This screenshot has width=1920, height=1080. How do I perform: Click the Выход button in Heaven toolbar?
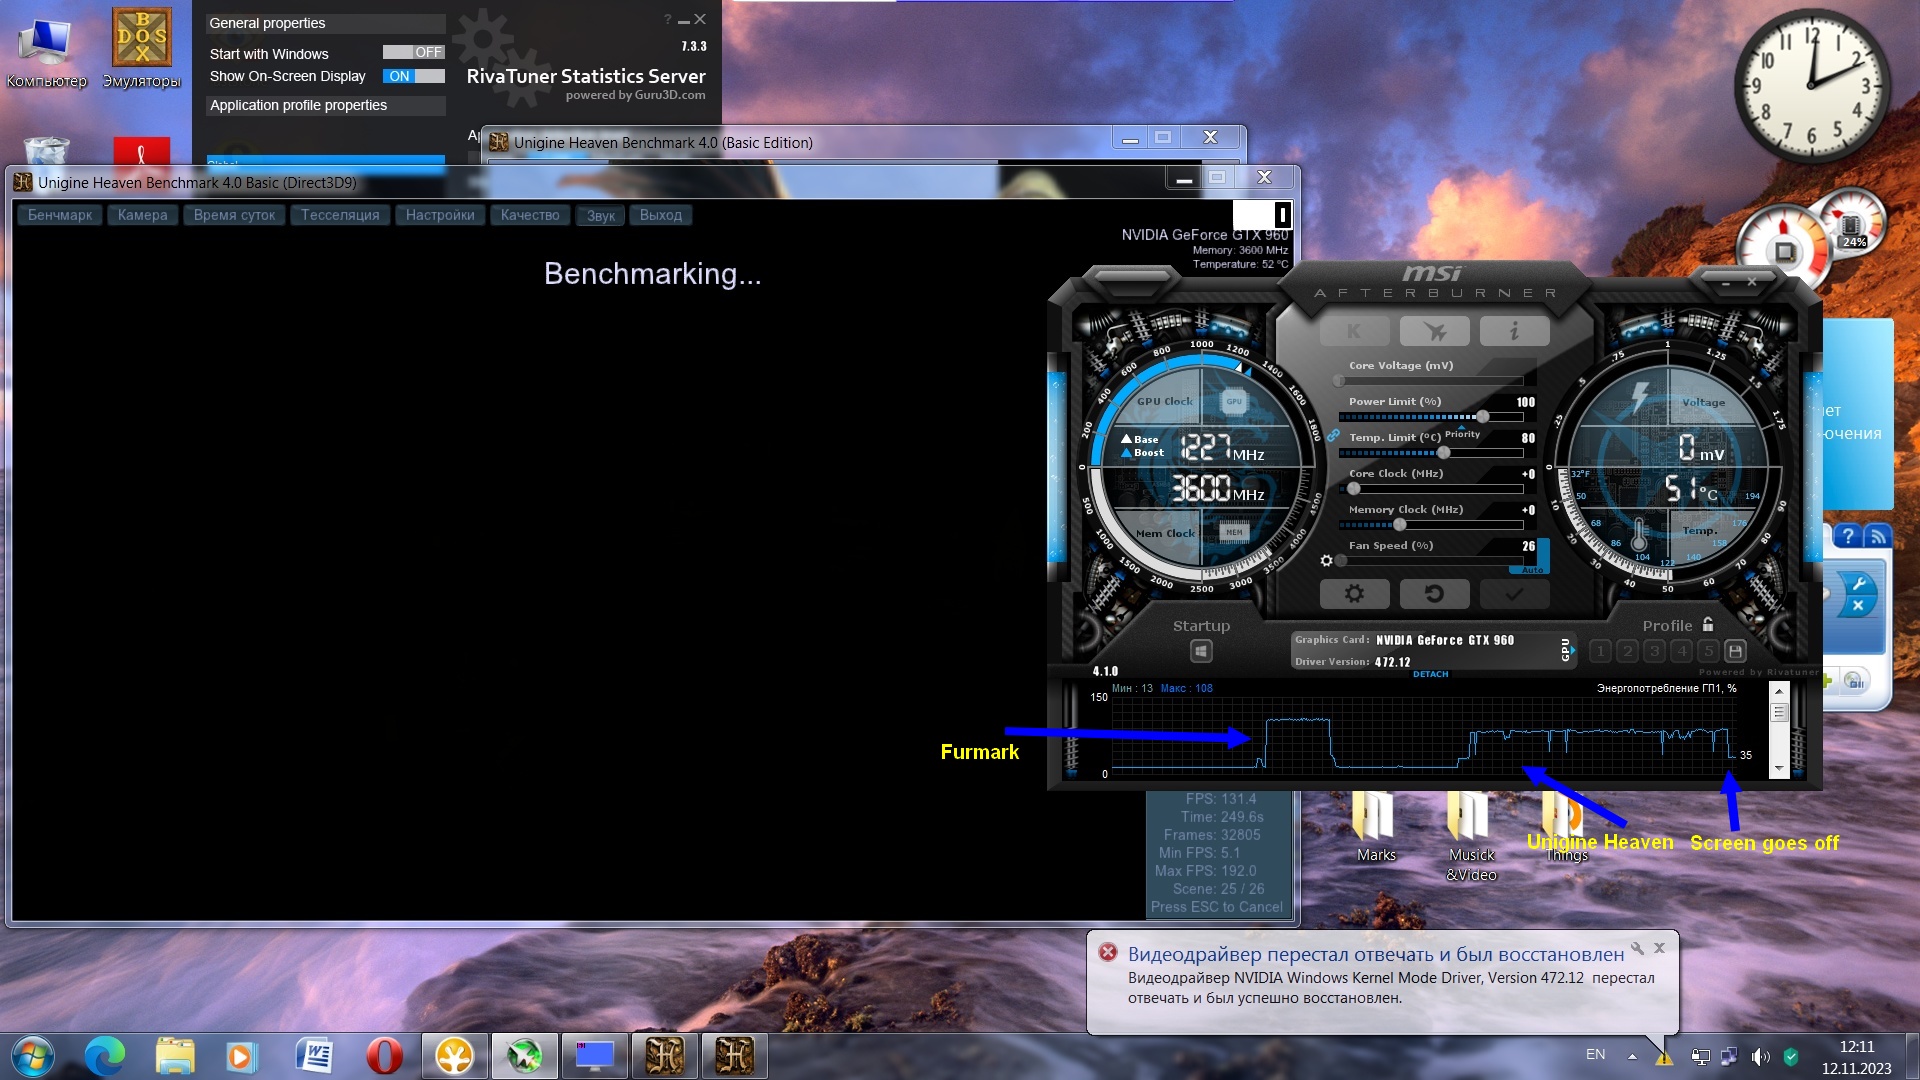tap(661, 215)
